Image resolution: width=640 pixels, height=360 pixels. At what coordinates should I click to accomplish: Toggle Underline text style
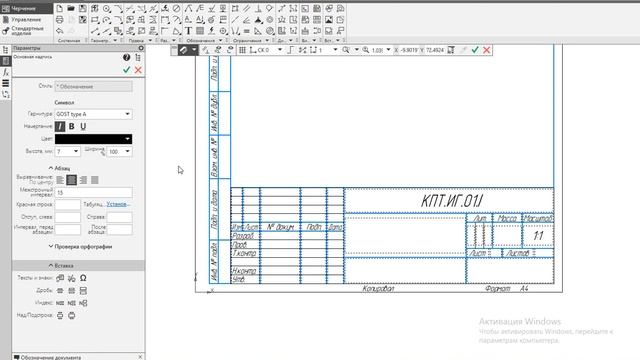pos(83,127)
